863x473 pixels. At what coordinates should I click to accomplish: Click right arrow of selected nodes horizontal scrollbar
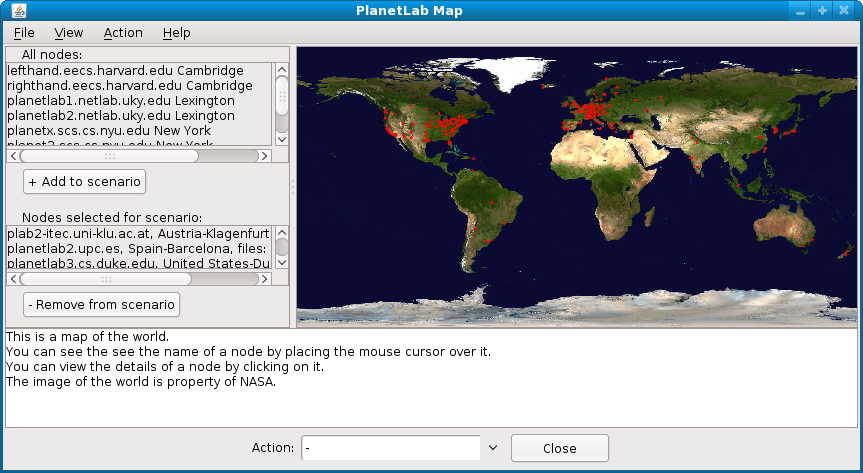pyautogui.click(x=264, y=278)
